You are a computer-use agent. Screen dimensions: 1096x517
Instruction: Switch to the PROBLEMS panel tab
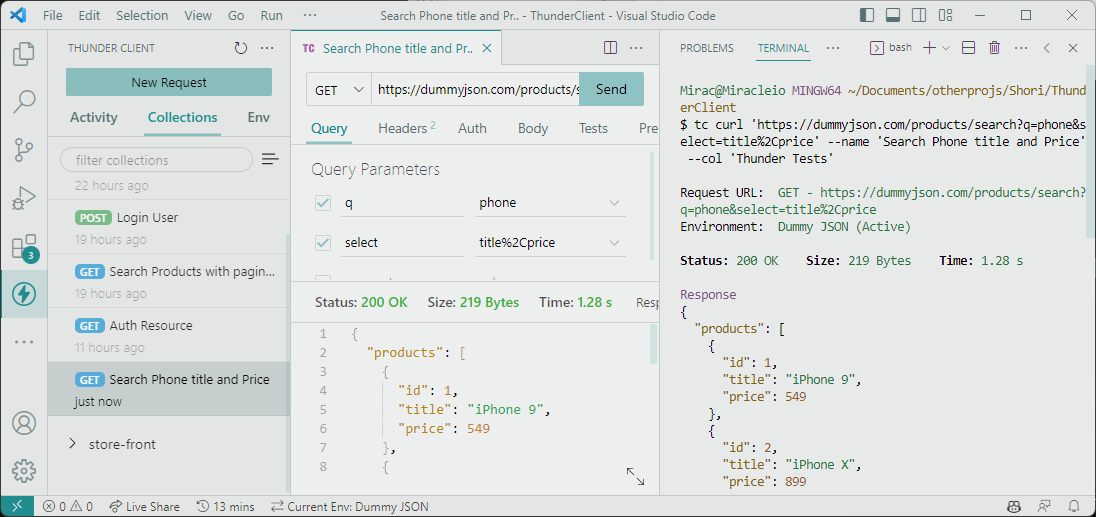tap(707, 48)
